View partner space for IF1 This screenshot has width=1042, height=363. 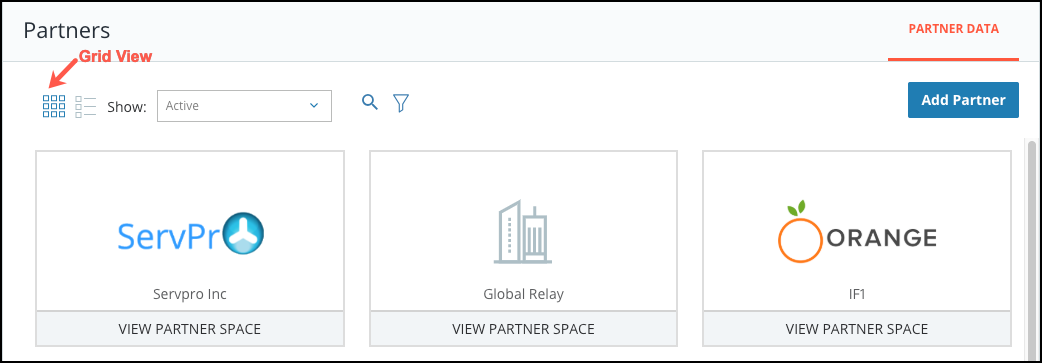tap(857, 328)
